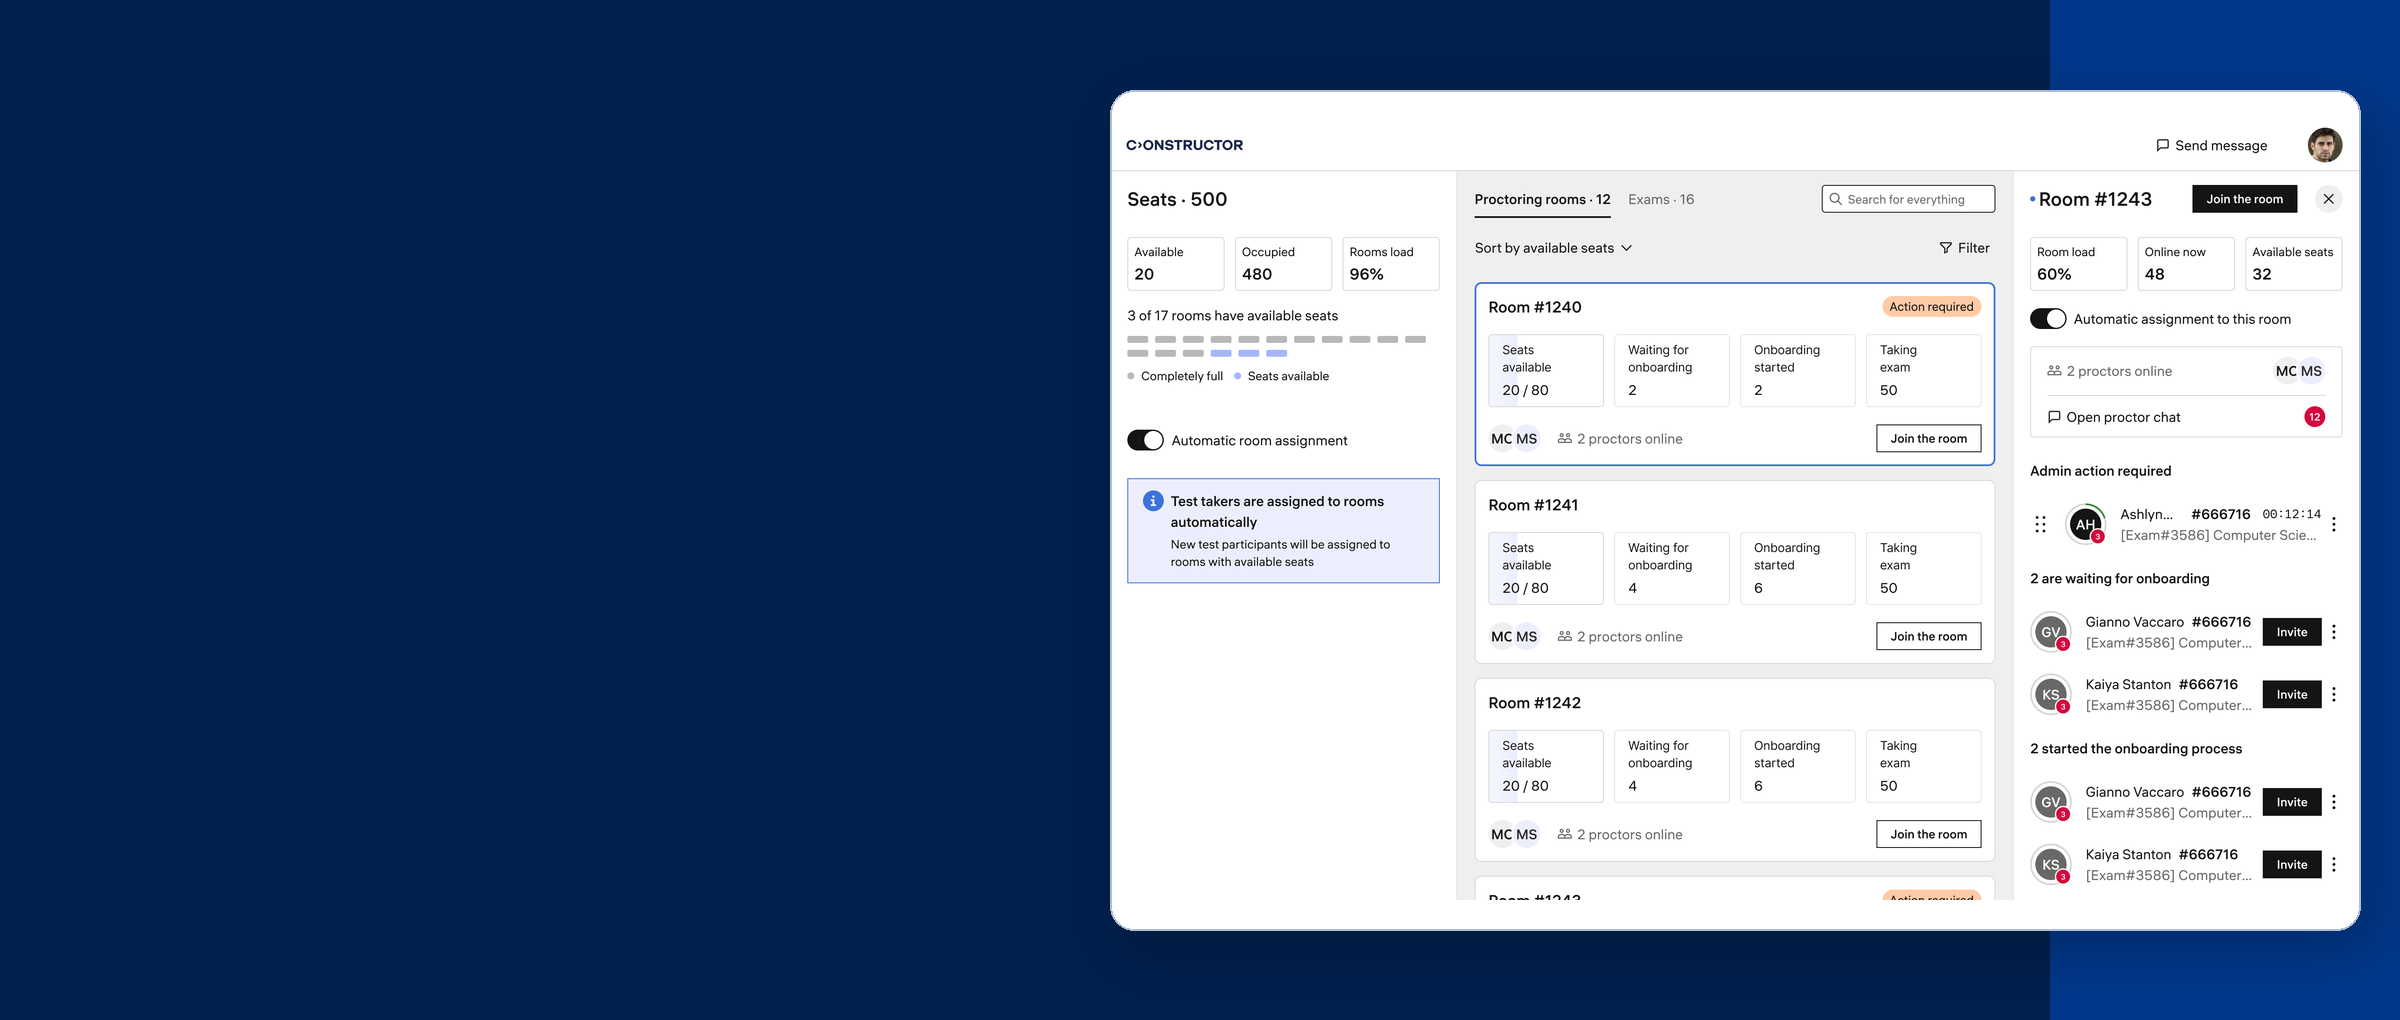Open the more options for Kaiya Stanton in started onboarding
The width and height of the screenshot is (2400, 1020).
pos(2333,864)
